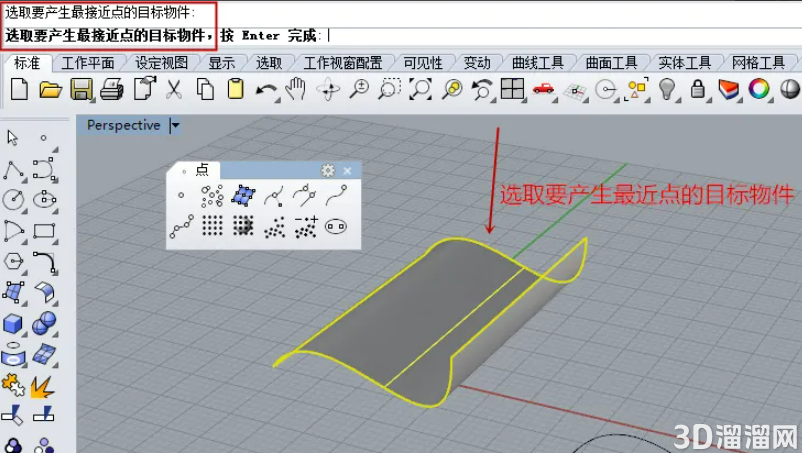Click the Point cloud icon in 点 panel
The width and height of the screenshot is (802, 453).
point(275,227)
